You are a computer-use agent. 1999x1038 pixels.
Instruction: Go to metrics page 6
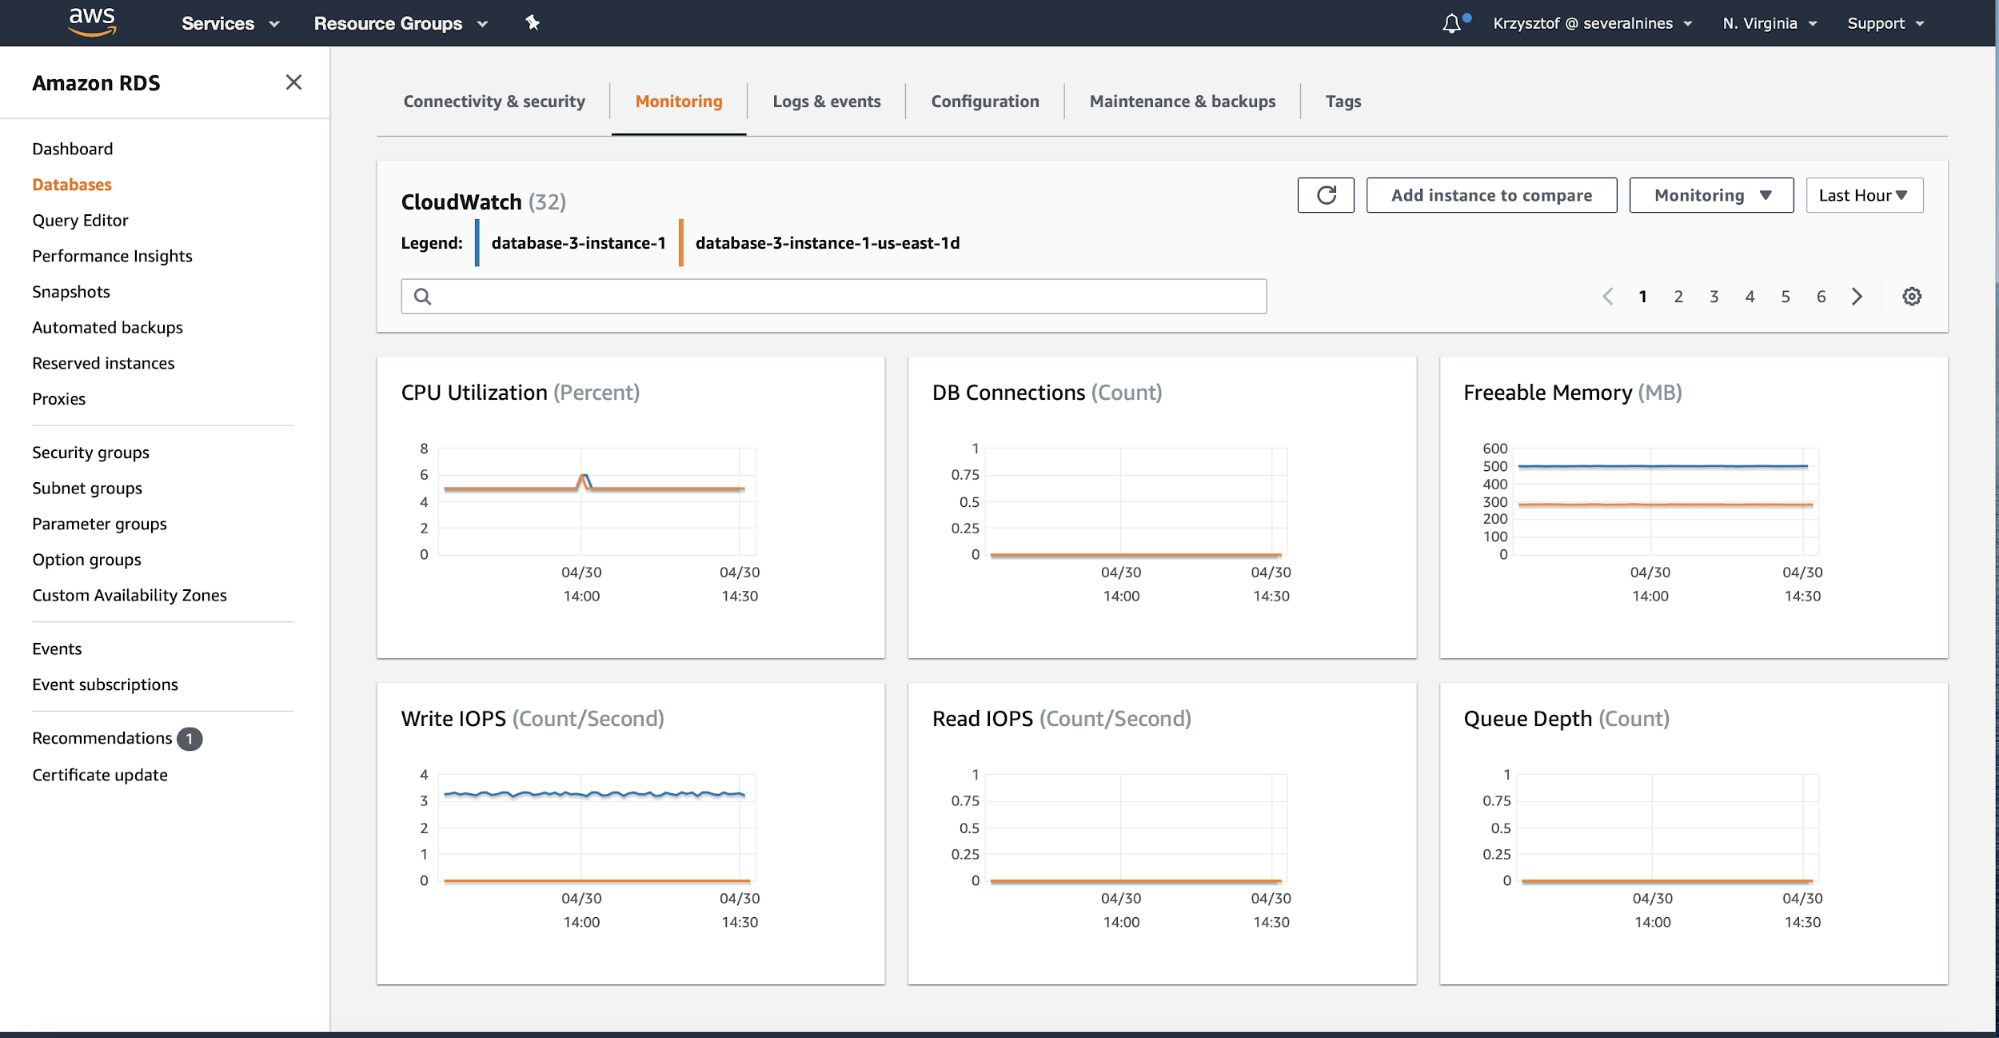[1821, 296]
